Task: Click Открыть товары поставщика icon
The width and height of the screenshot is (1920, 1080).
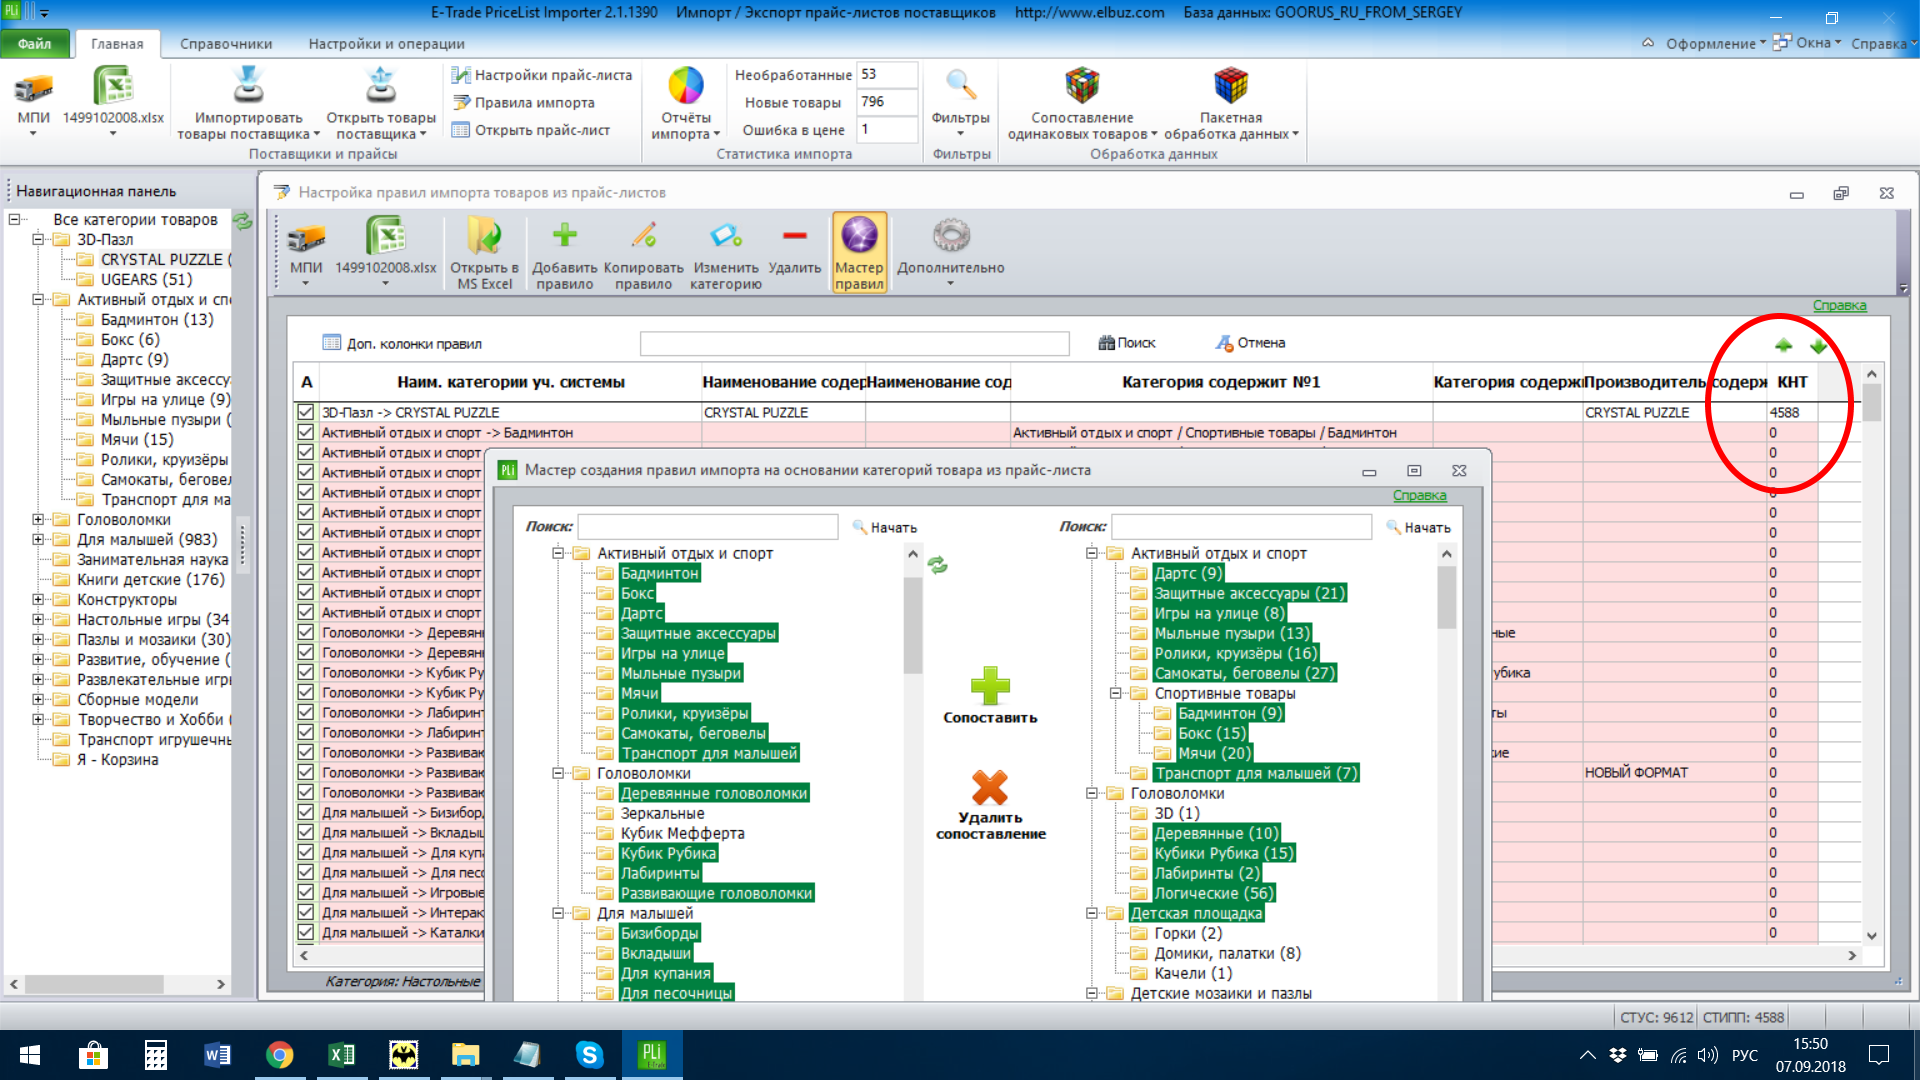Action: tap(381, 86)
